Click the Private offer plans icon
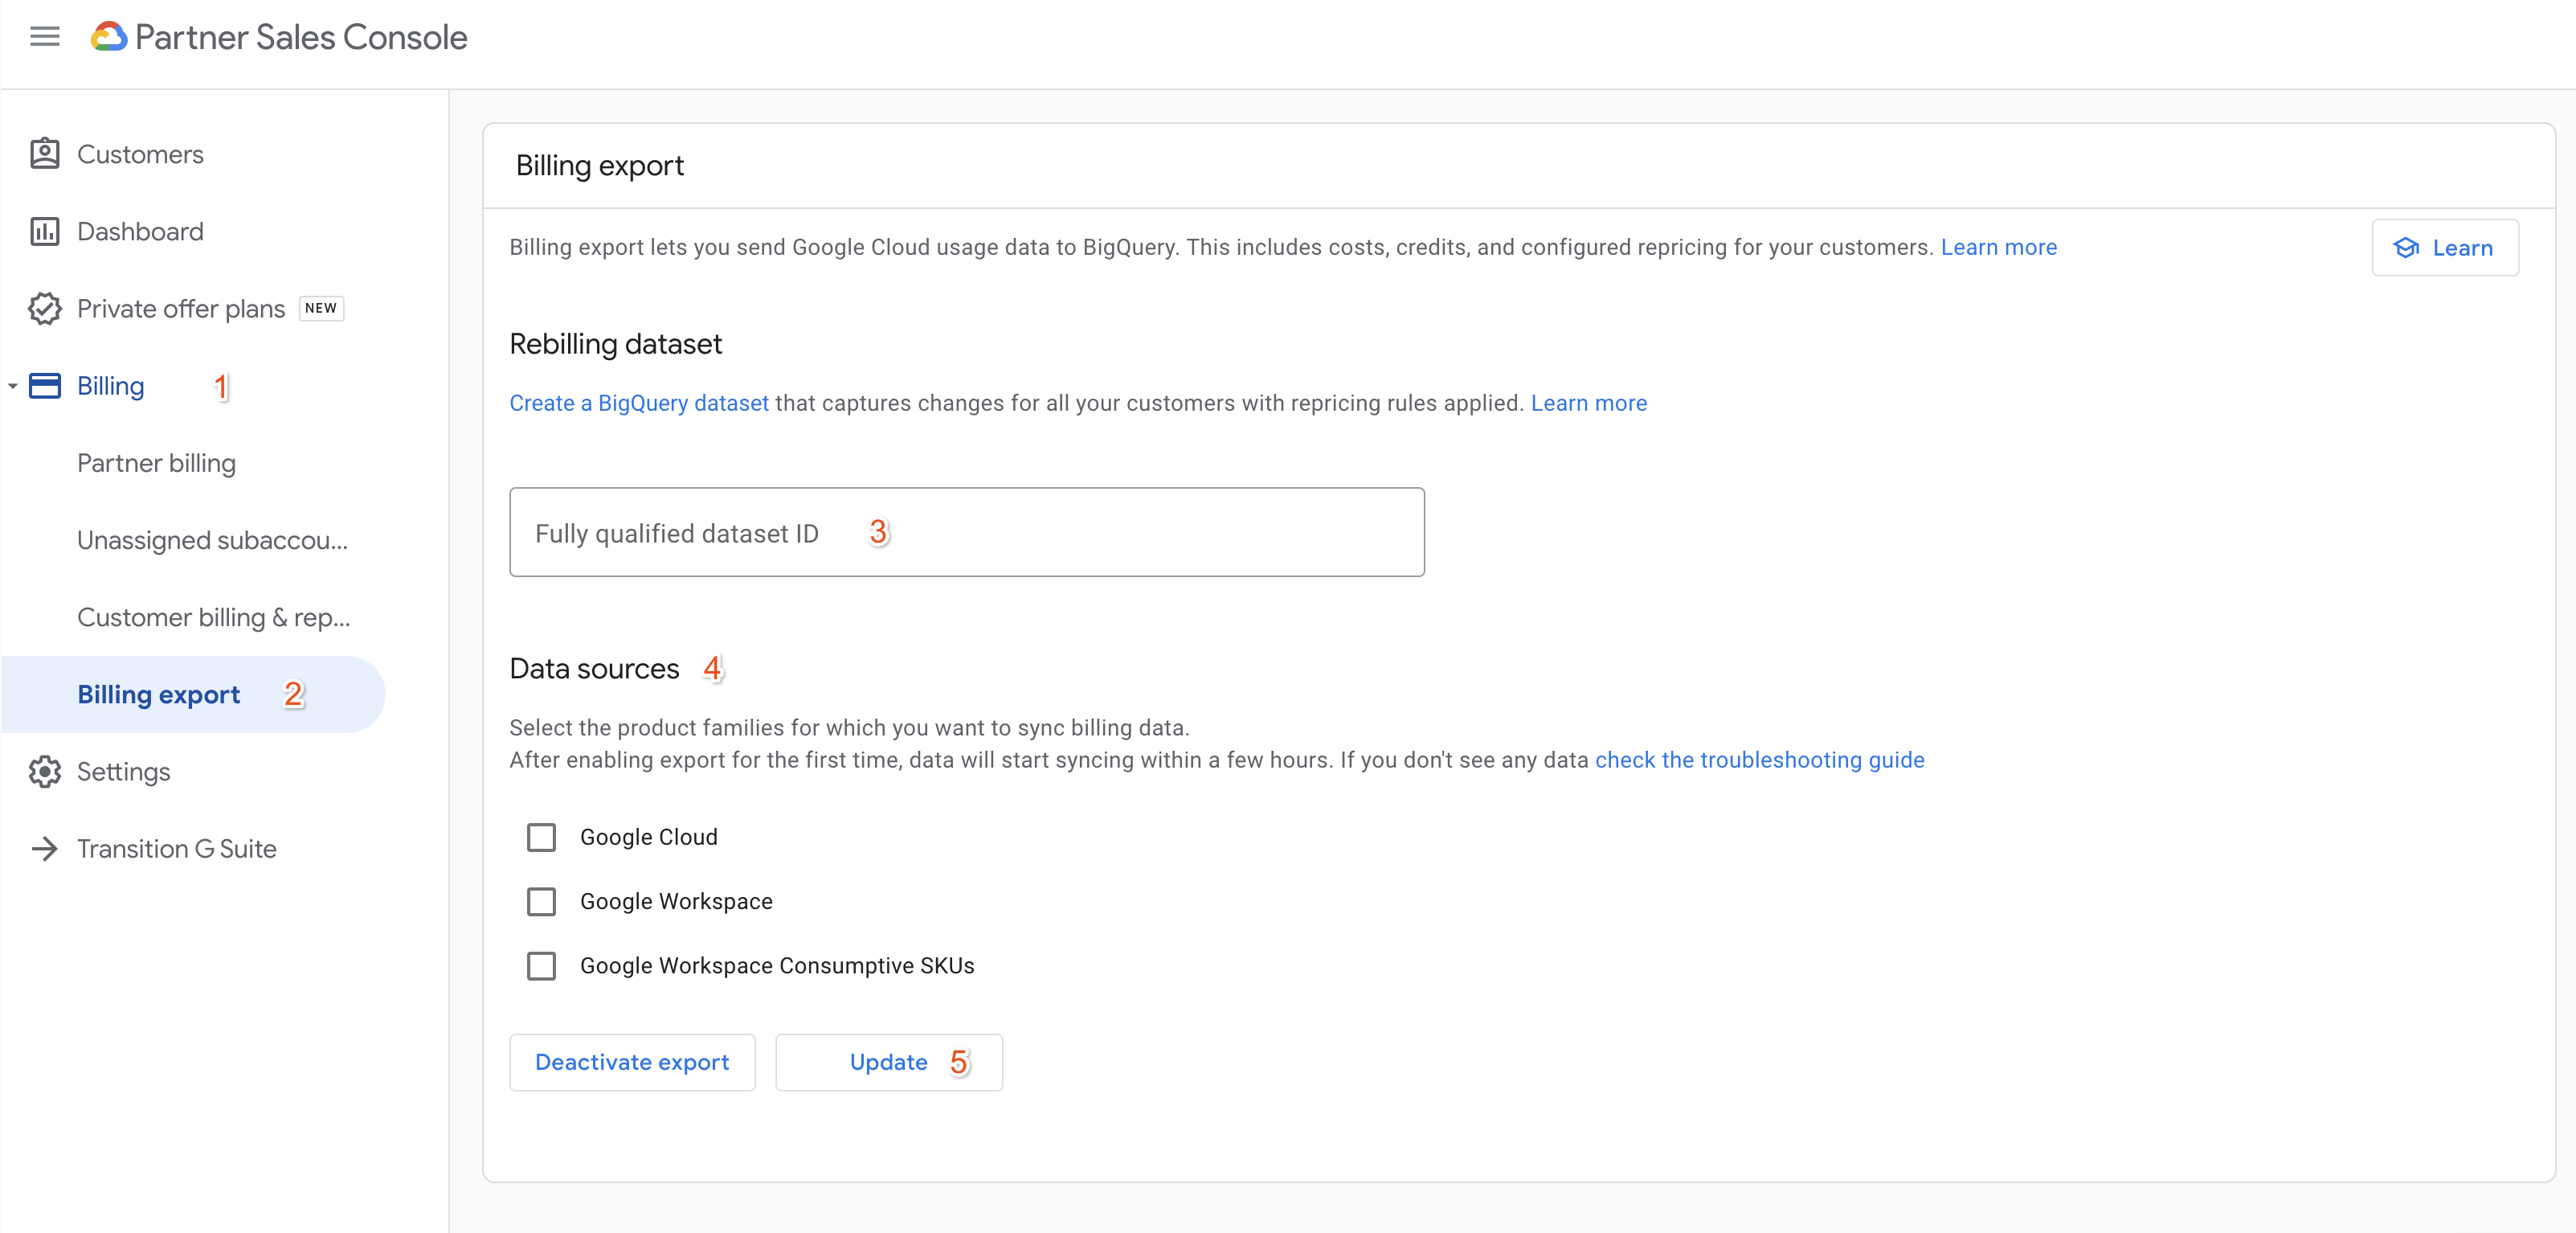Viewport: 2576px width, 1233px height. (44, 307)
